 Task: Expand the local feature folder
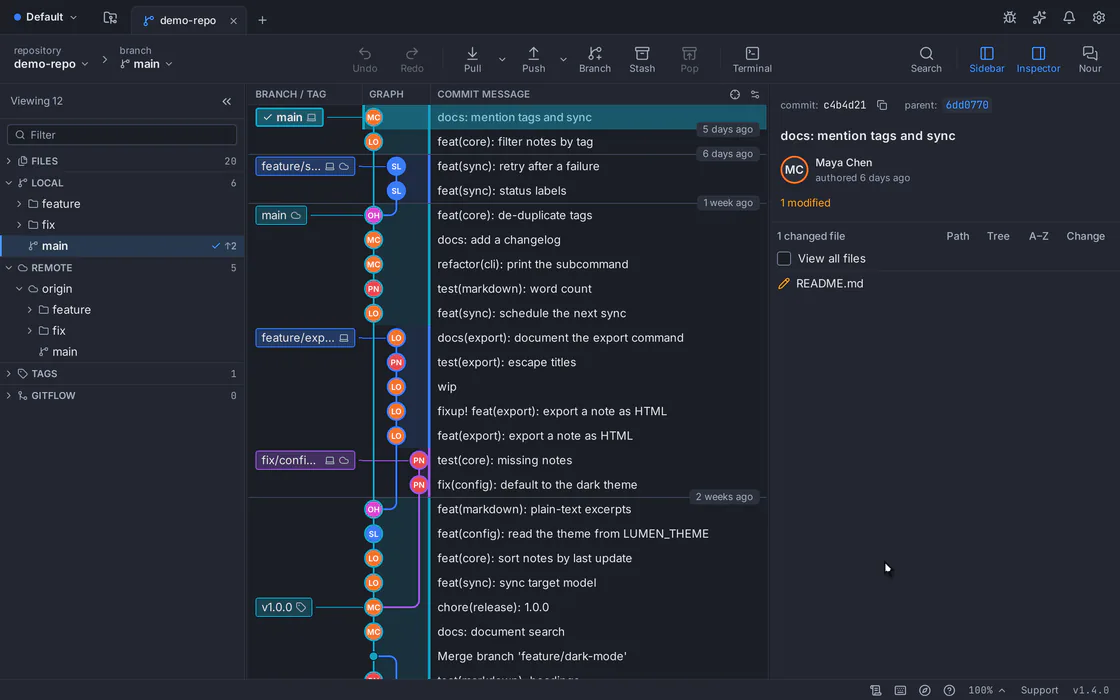coord(19,204)
